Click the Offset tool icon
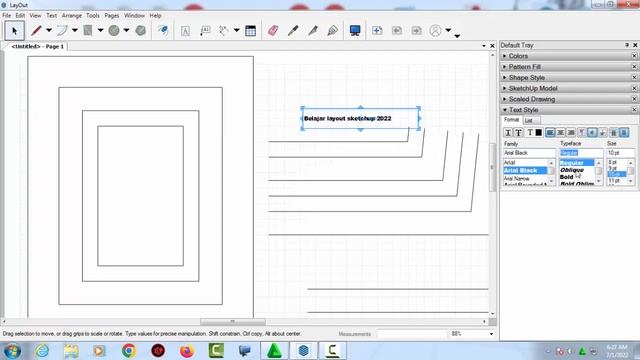This screenshot has height=360, width=640. click(163, 31)
